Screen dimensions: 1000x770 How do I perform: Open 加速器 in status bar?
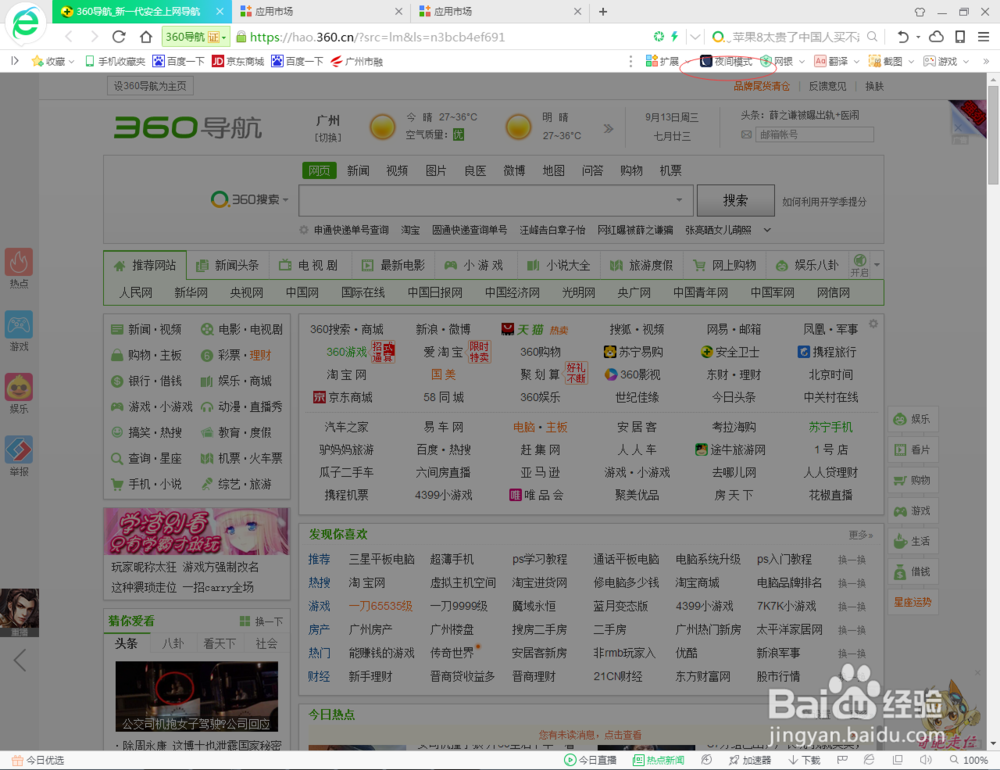[750, 760]
